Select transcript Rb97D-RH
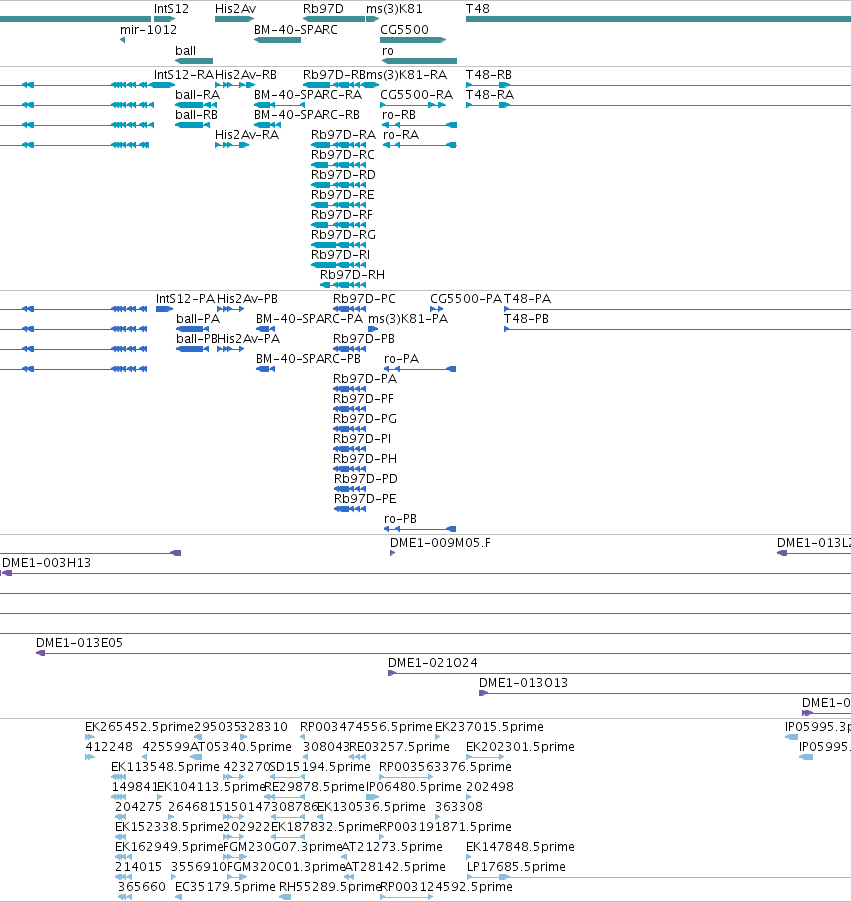 [x=352, y=274]
